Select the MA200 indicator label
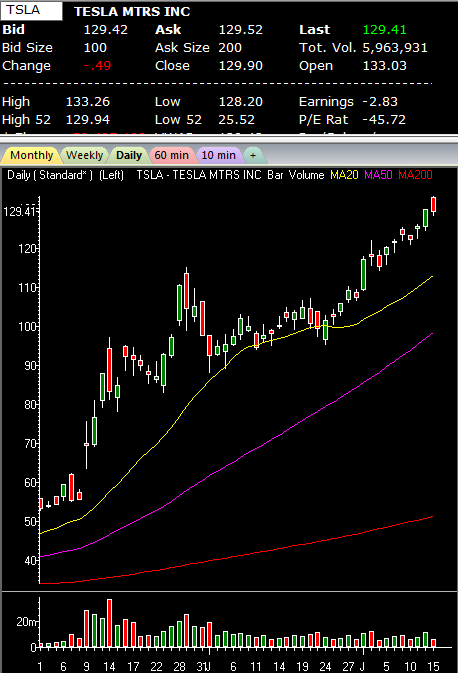Screen dimensions: 458x673 tap(415, 175)
